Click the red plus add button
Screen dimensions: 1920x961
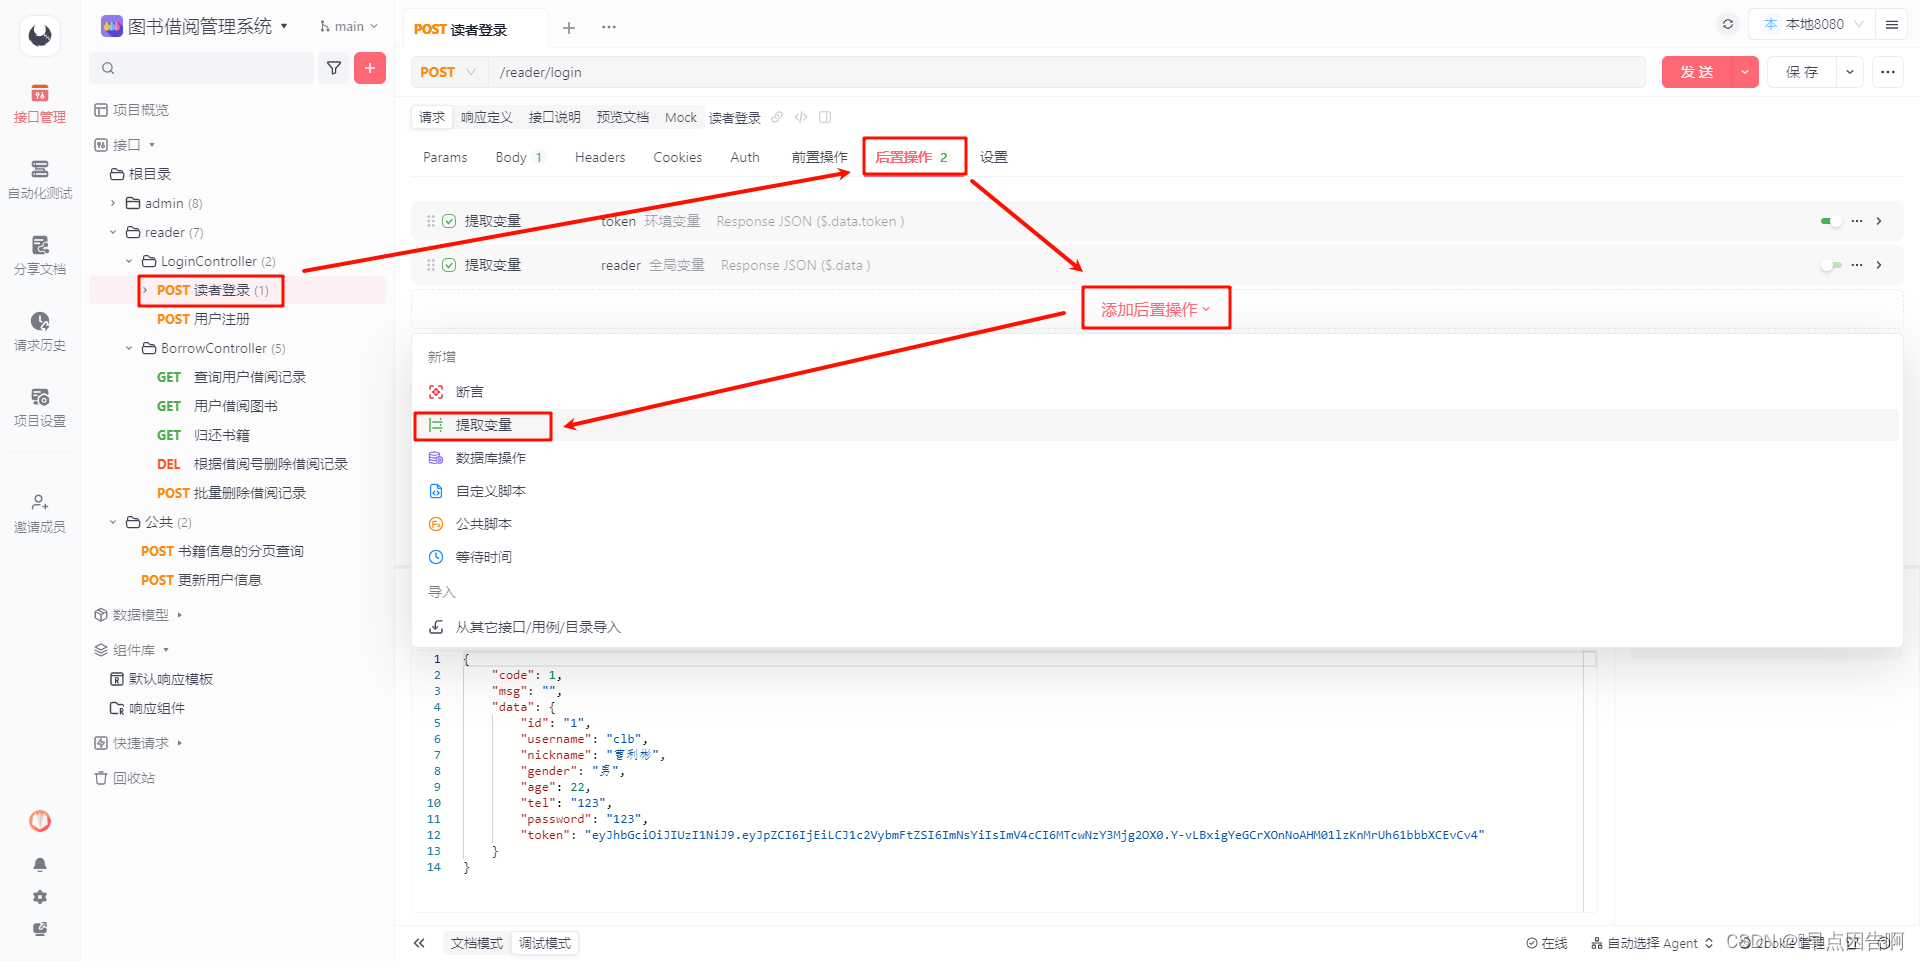point(370,68)
